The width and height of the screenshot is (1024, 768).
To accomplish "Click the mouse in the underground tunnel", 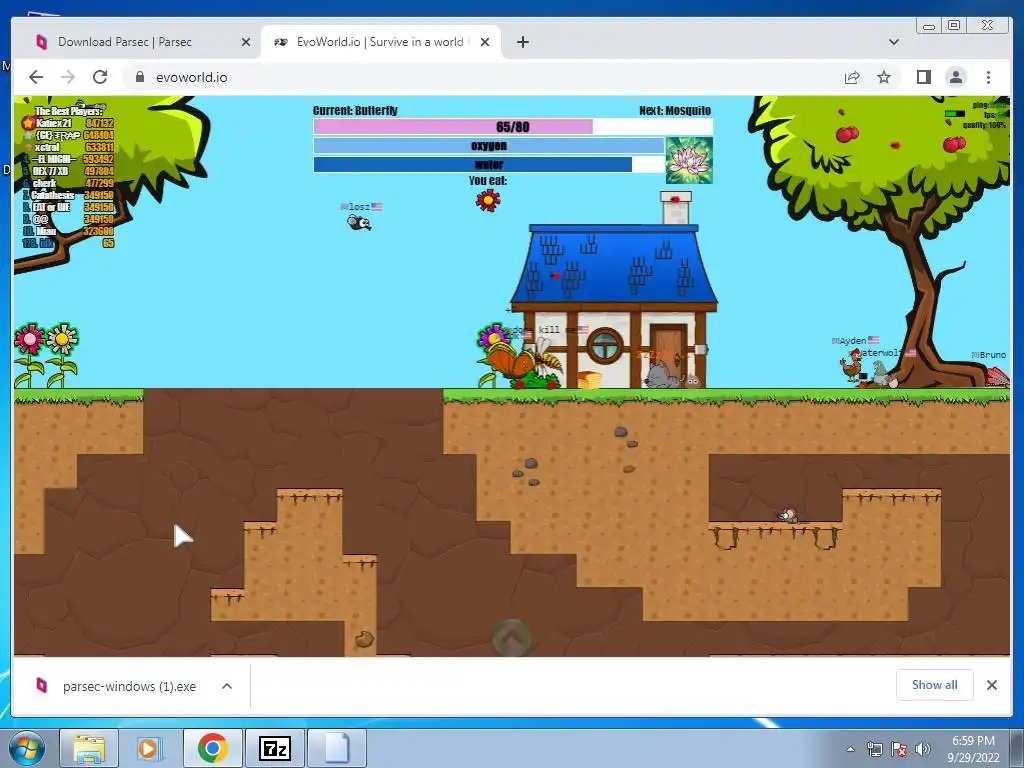I will click(x=789, y=516).
